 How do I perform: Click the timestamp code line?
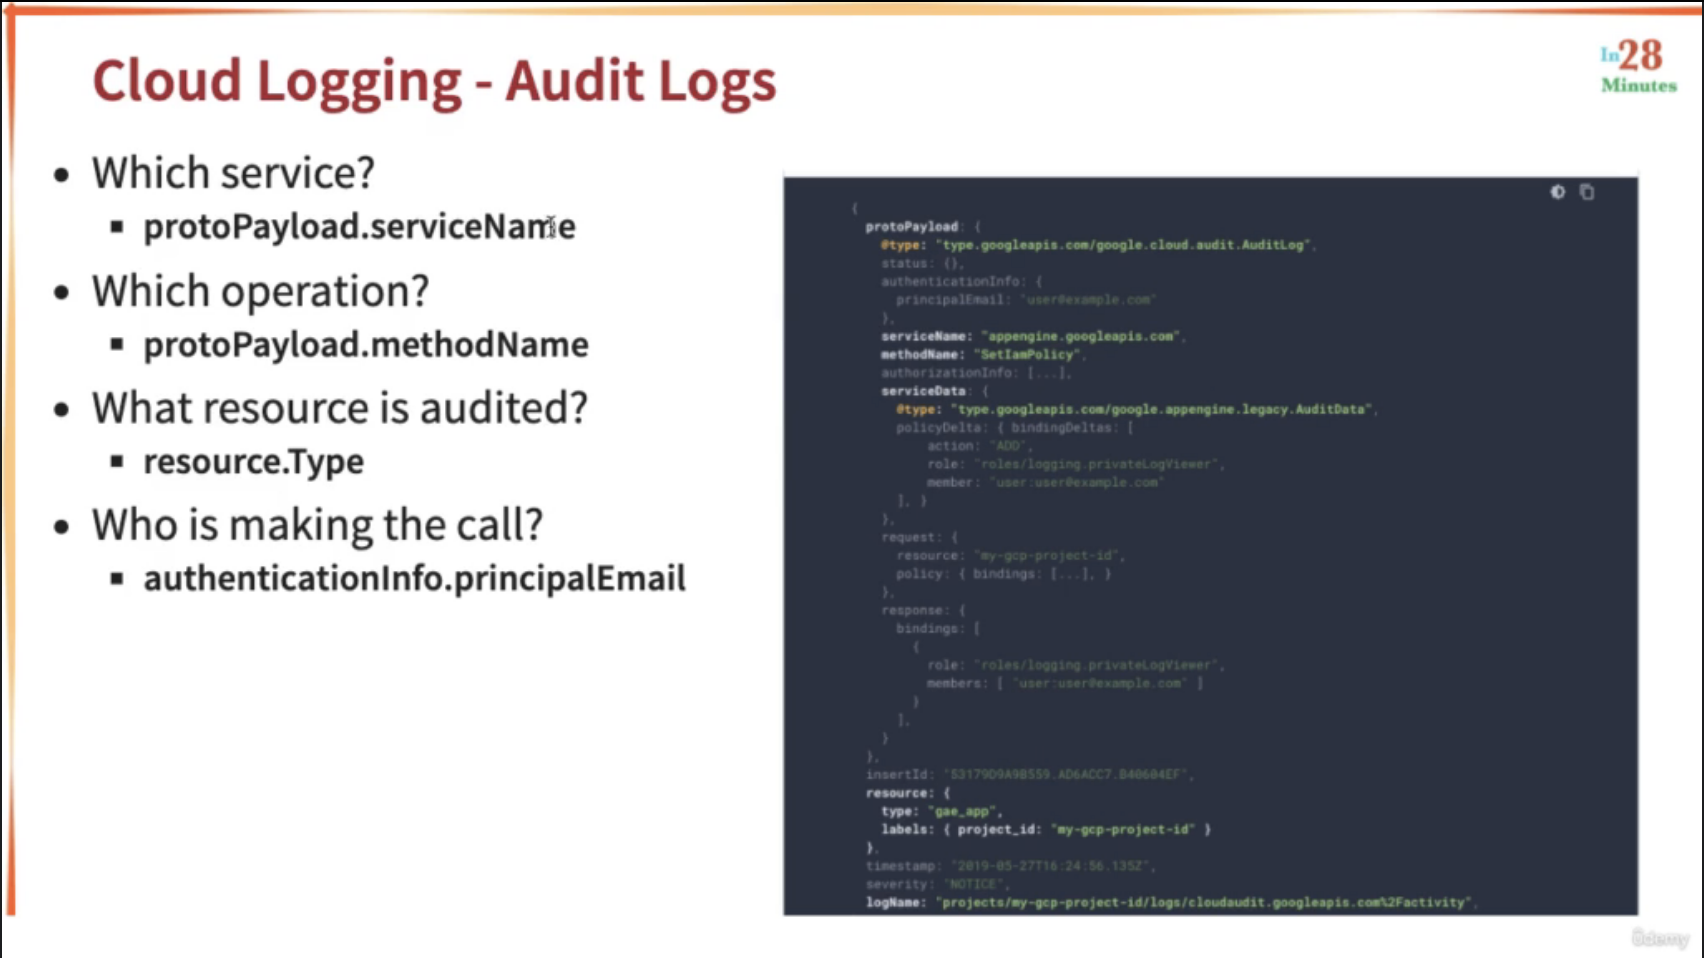pos(1010,866)
